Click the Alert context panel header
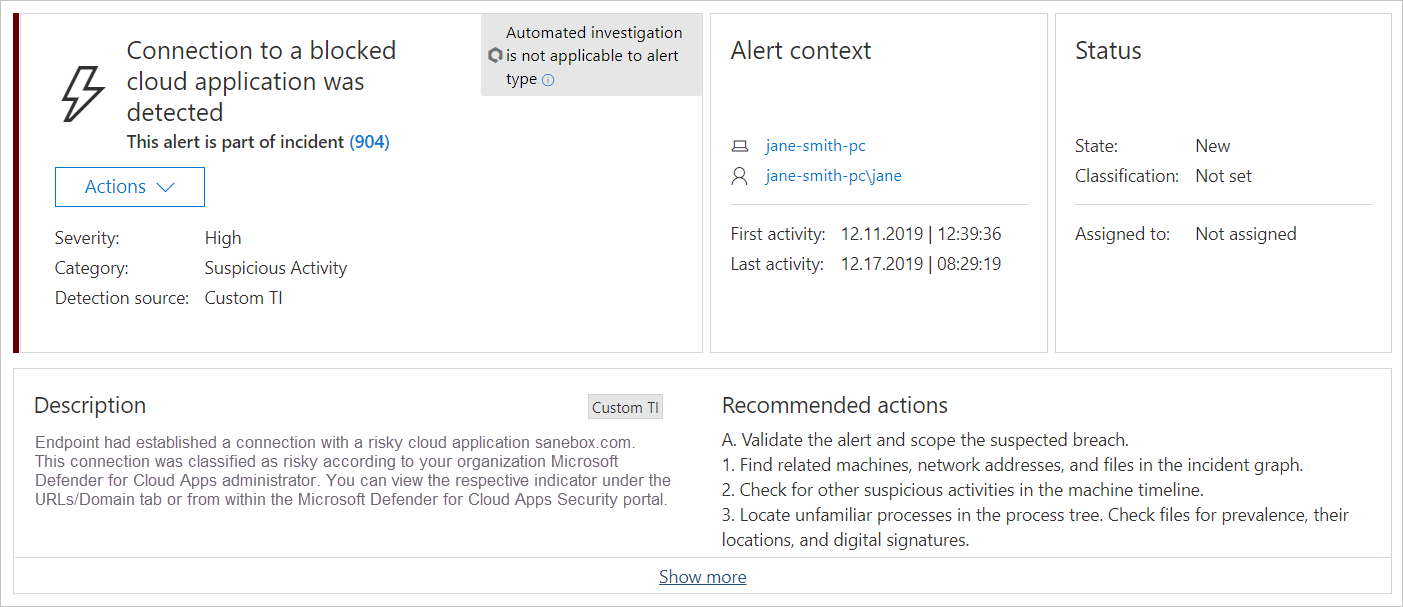The width and height of the screenshot is (1403, 607). (x=802, y=50)
